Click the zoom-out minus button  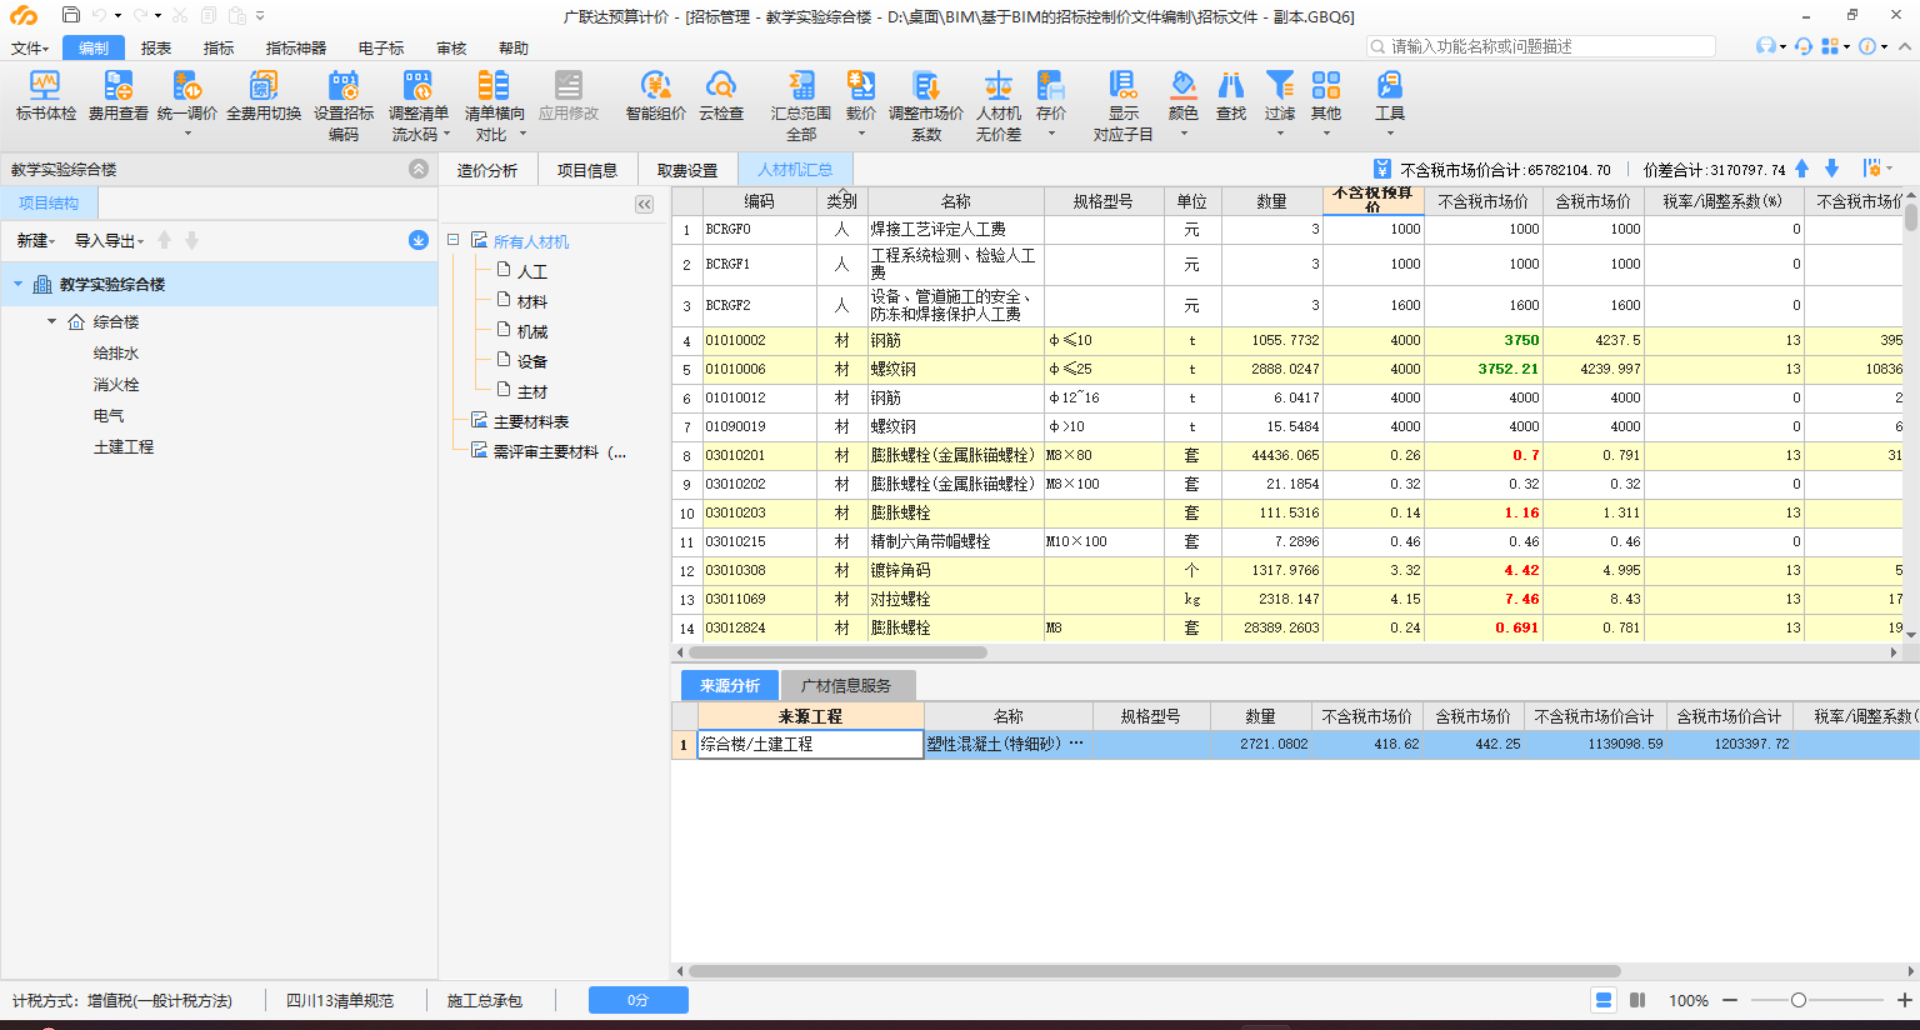(x=1730, y=1000)
